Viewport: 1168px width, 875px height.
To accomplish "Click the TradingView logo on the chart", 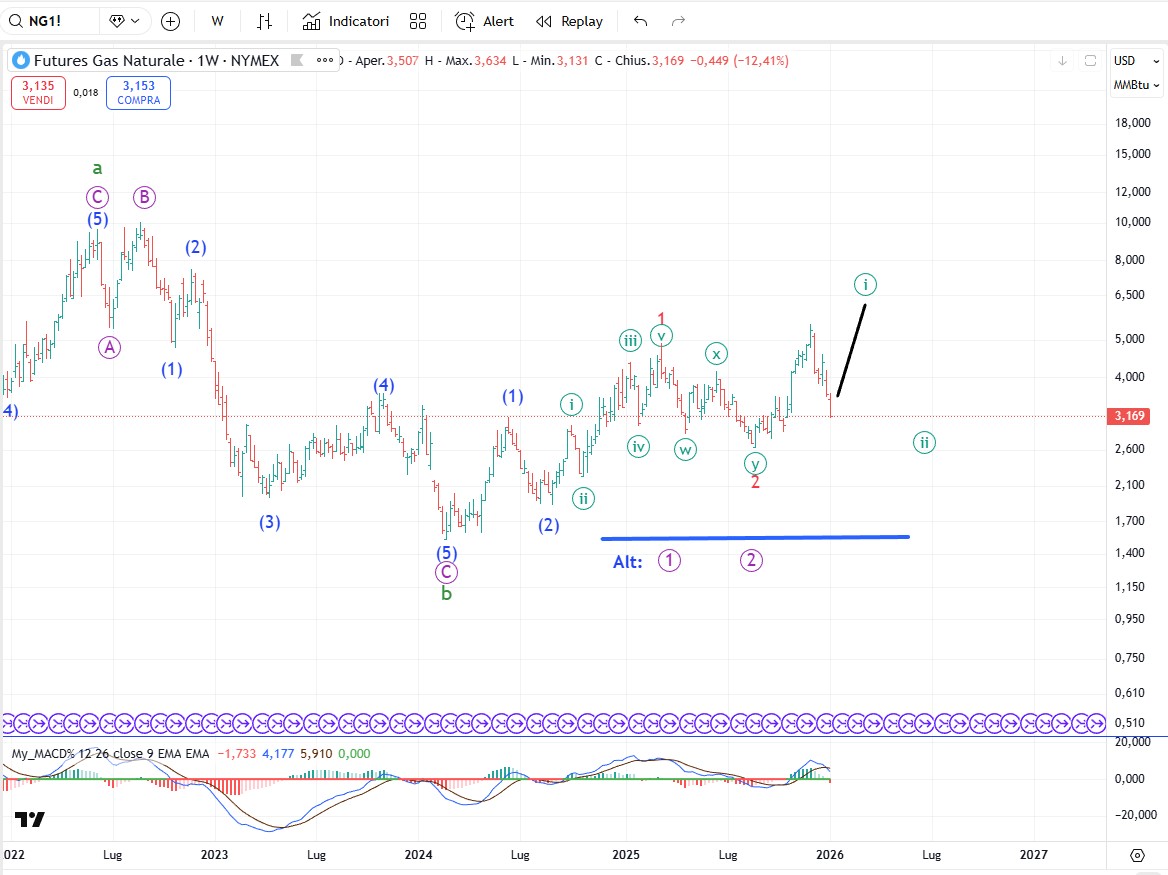I will [30, 820].
